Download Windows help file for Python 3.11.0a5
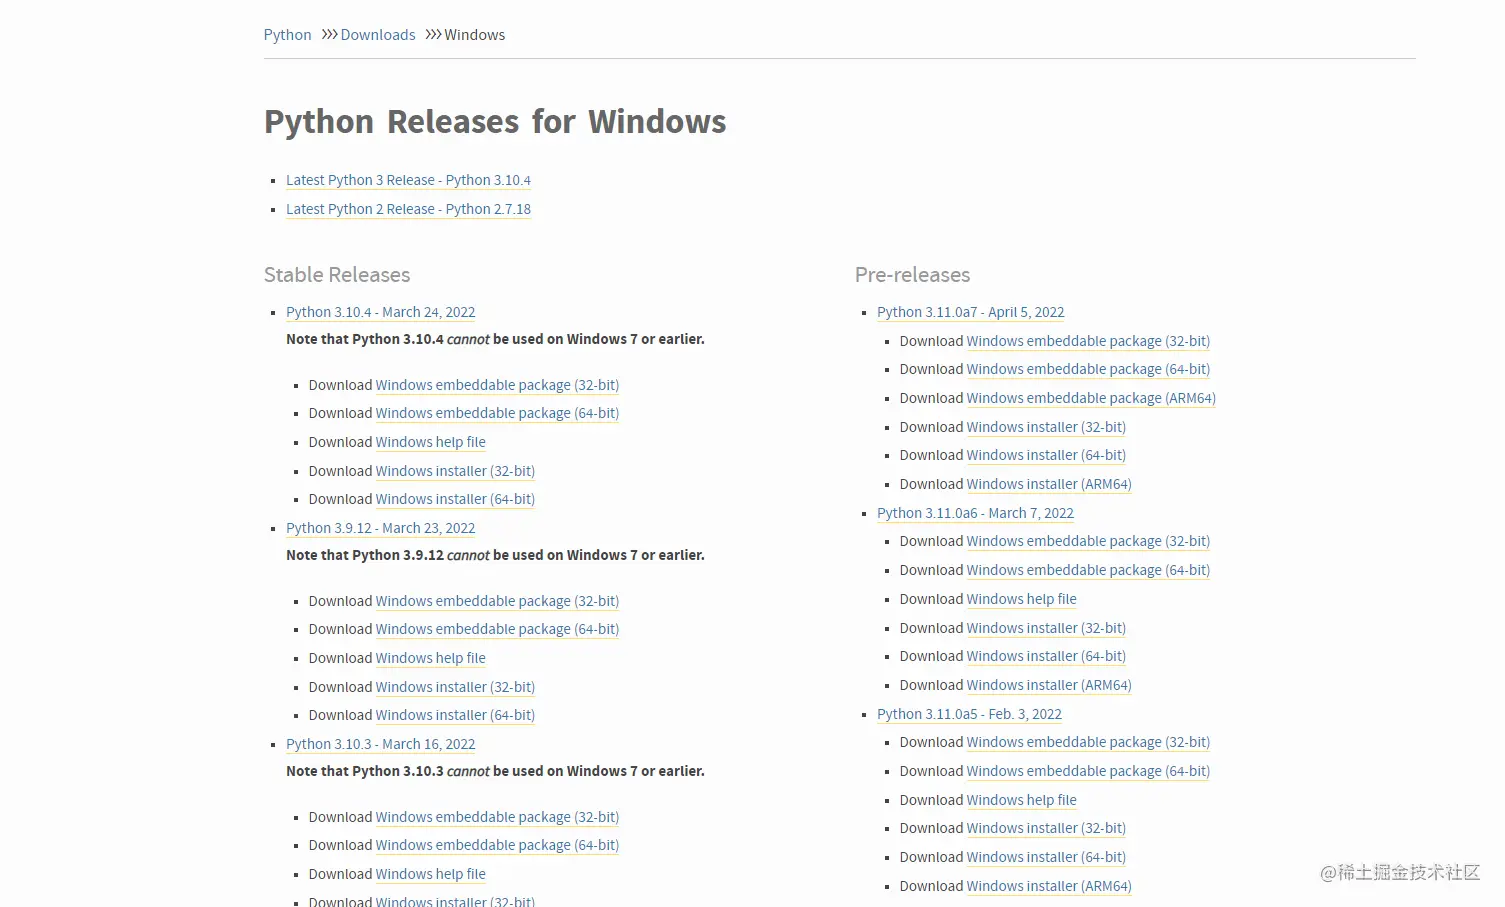The width and height of the screenshot is (1505, 907). click(x=1021, y=800)
